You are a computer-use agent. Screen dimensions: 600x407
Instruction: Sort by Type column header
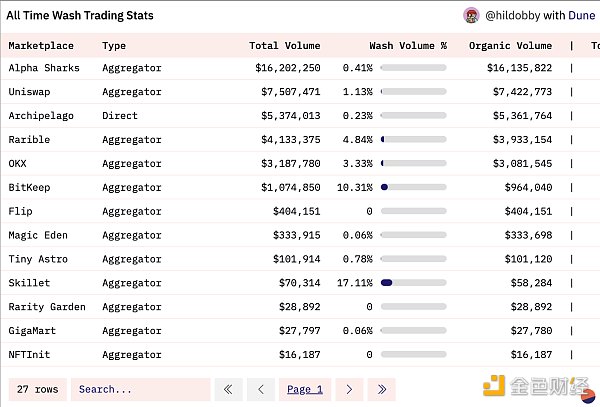pos(114,45)
